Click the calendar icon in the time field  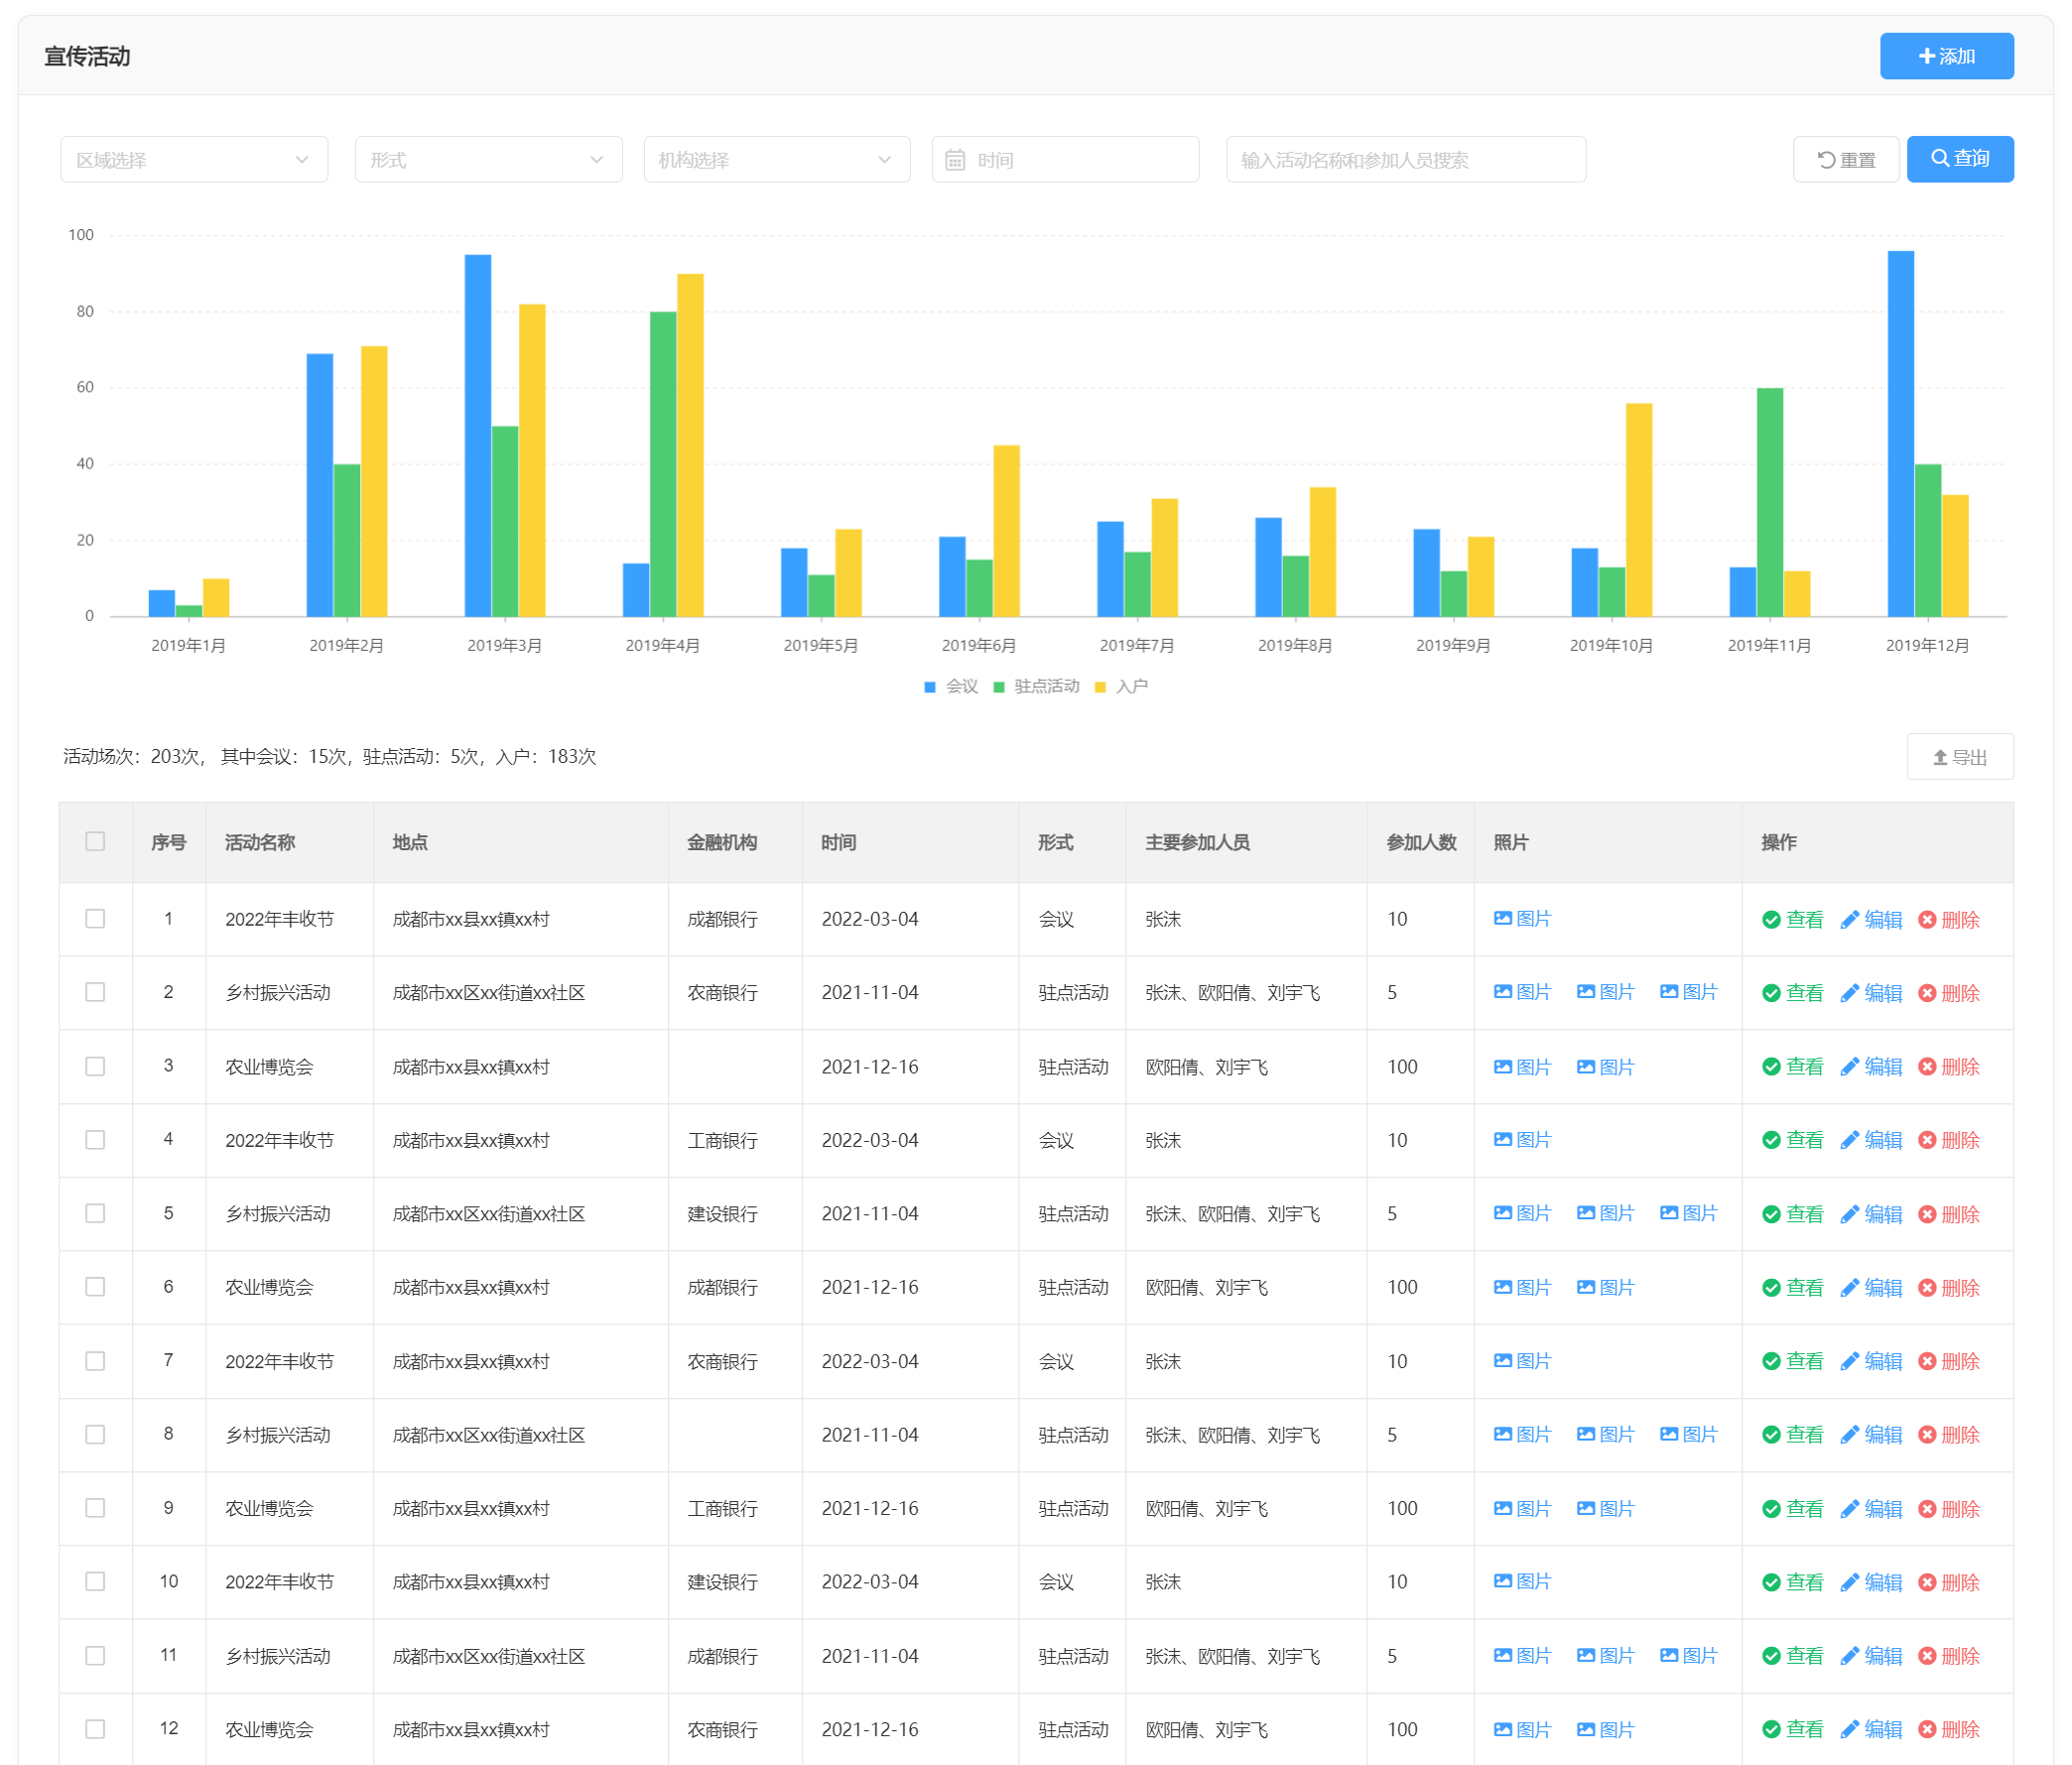pos(955,160)
